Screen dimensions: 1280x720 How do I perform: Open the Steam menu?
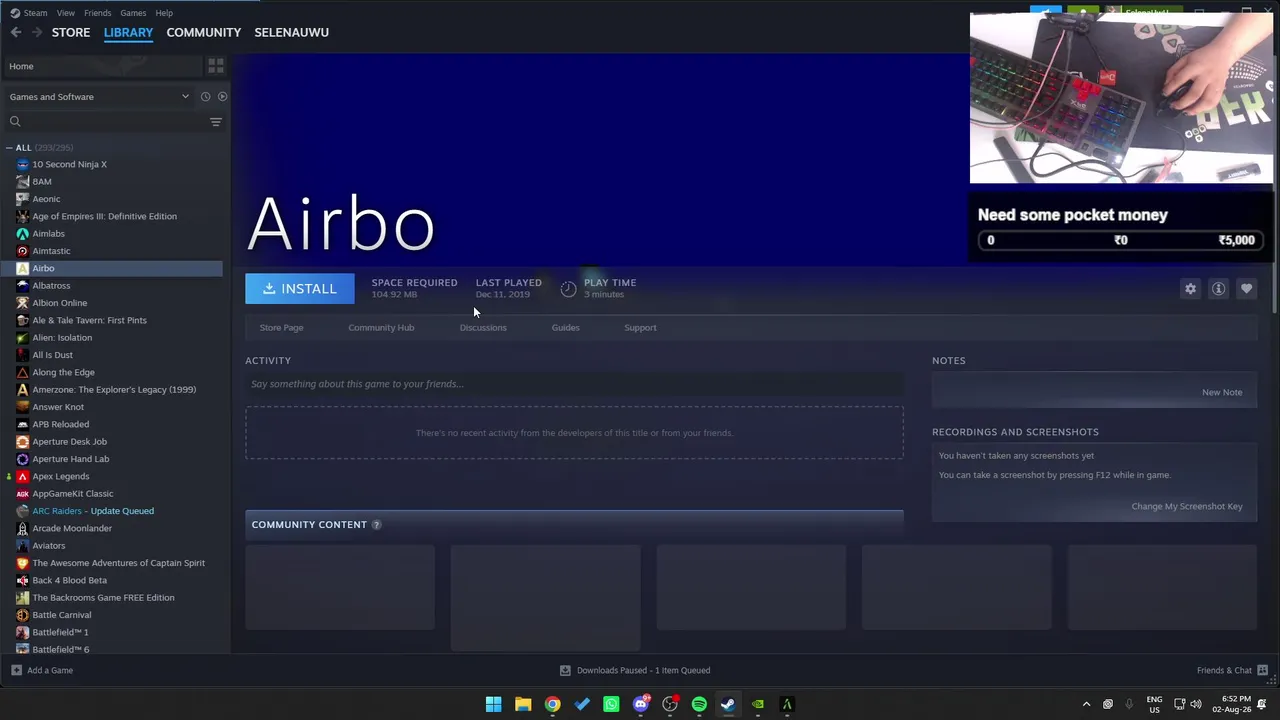click(x=35, y=13)
